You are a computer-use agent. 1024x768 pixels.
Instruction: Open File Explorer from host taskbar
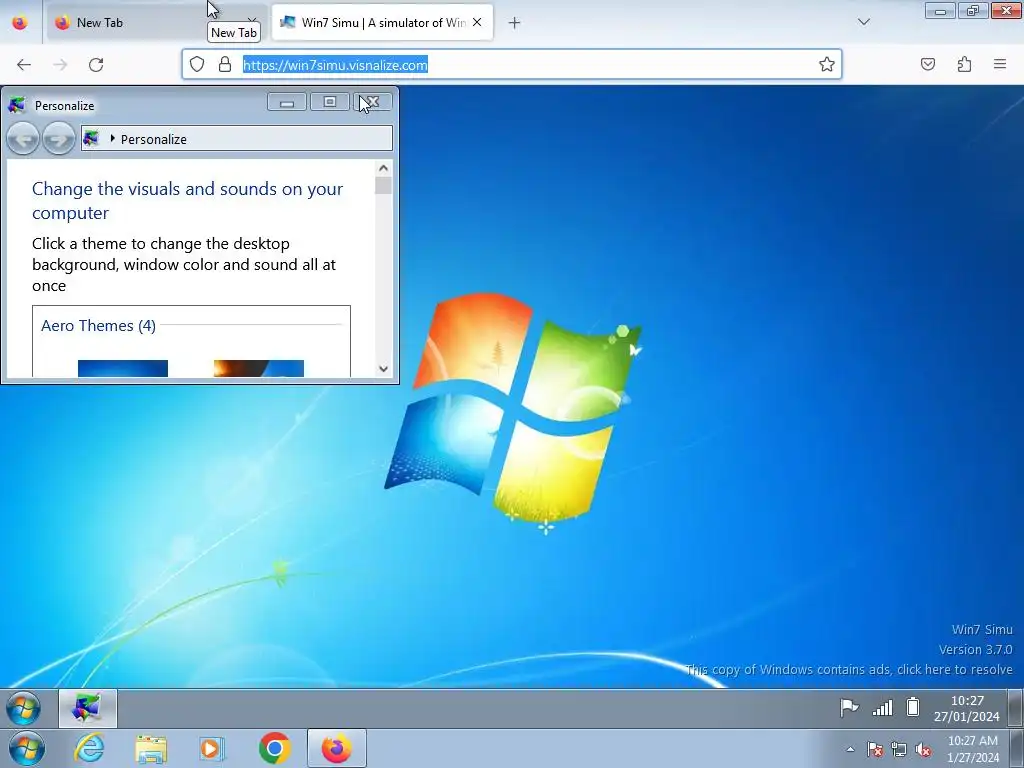[151, 748]
